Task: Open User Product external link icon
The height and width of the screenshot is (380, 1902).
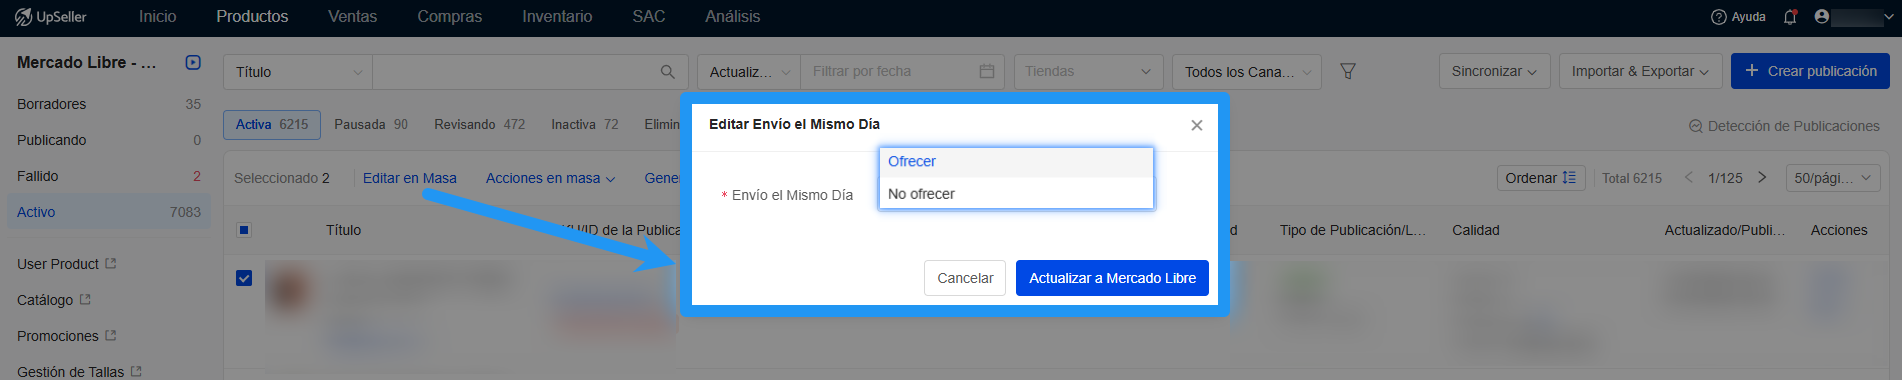Action: 111,264
